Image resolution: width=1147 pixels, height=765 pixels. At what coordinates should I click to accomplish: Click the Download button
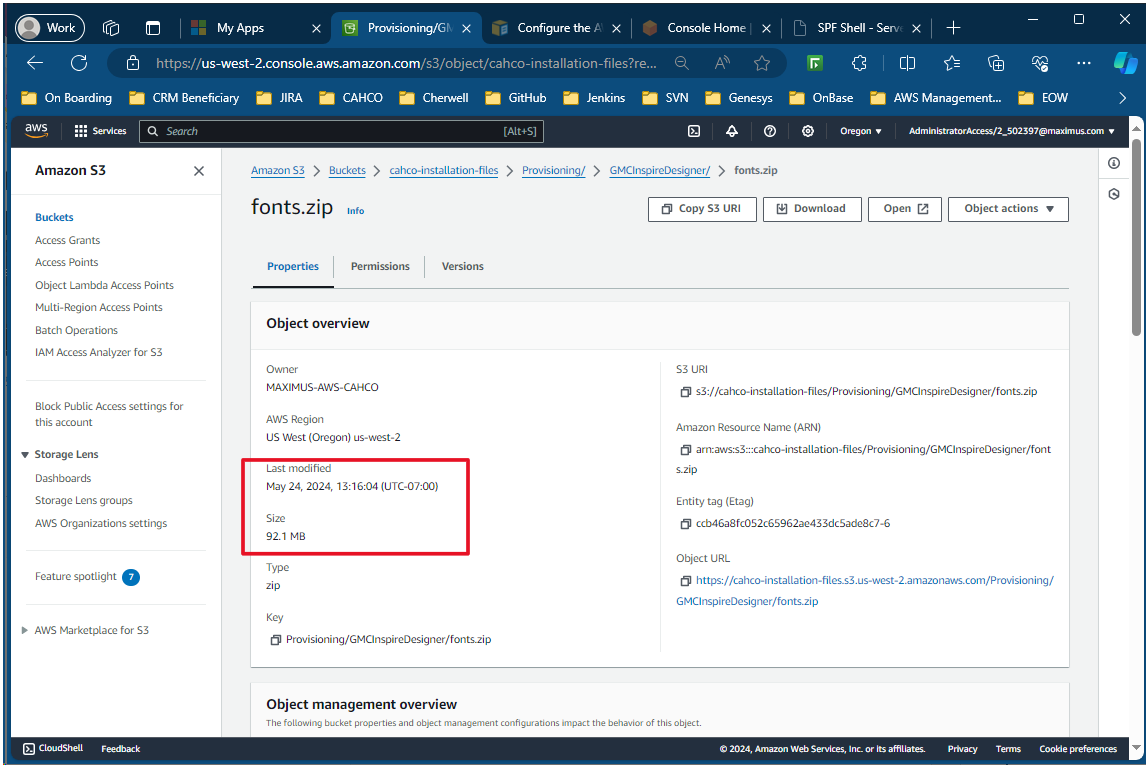812,209
